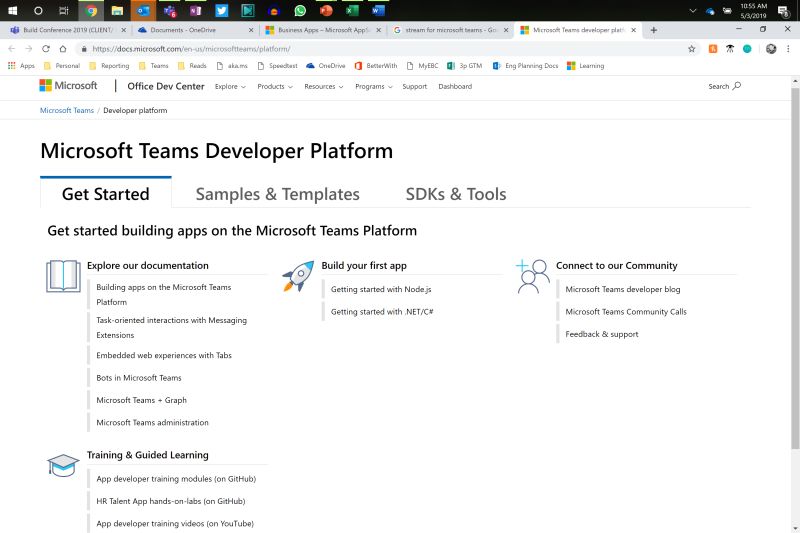Click the page vertical scrollbar
800x533 pixels.
795,268
